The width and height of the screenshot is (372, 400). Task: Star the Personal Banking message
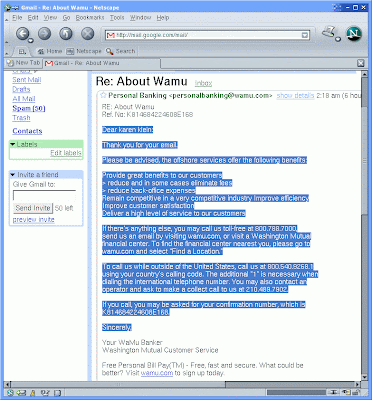[103, 95]
